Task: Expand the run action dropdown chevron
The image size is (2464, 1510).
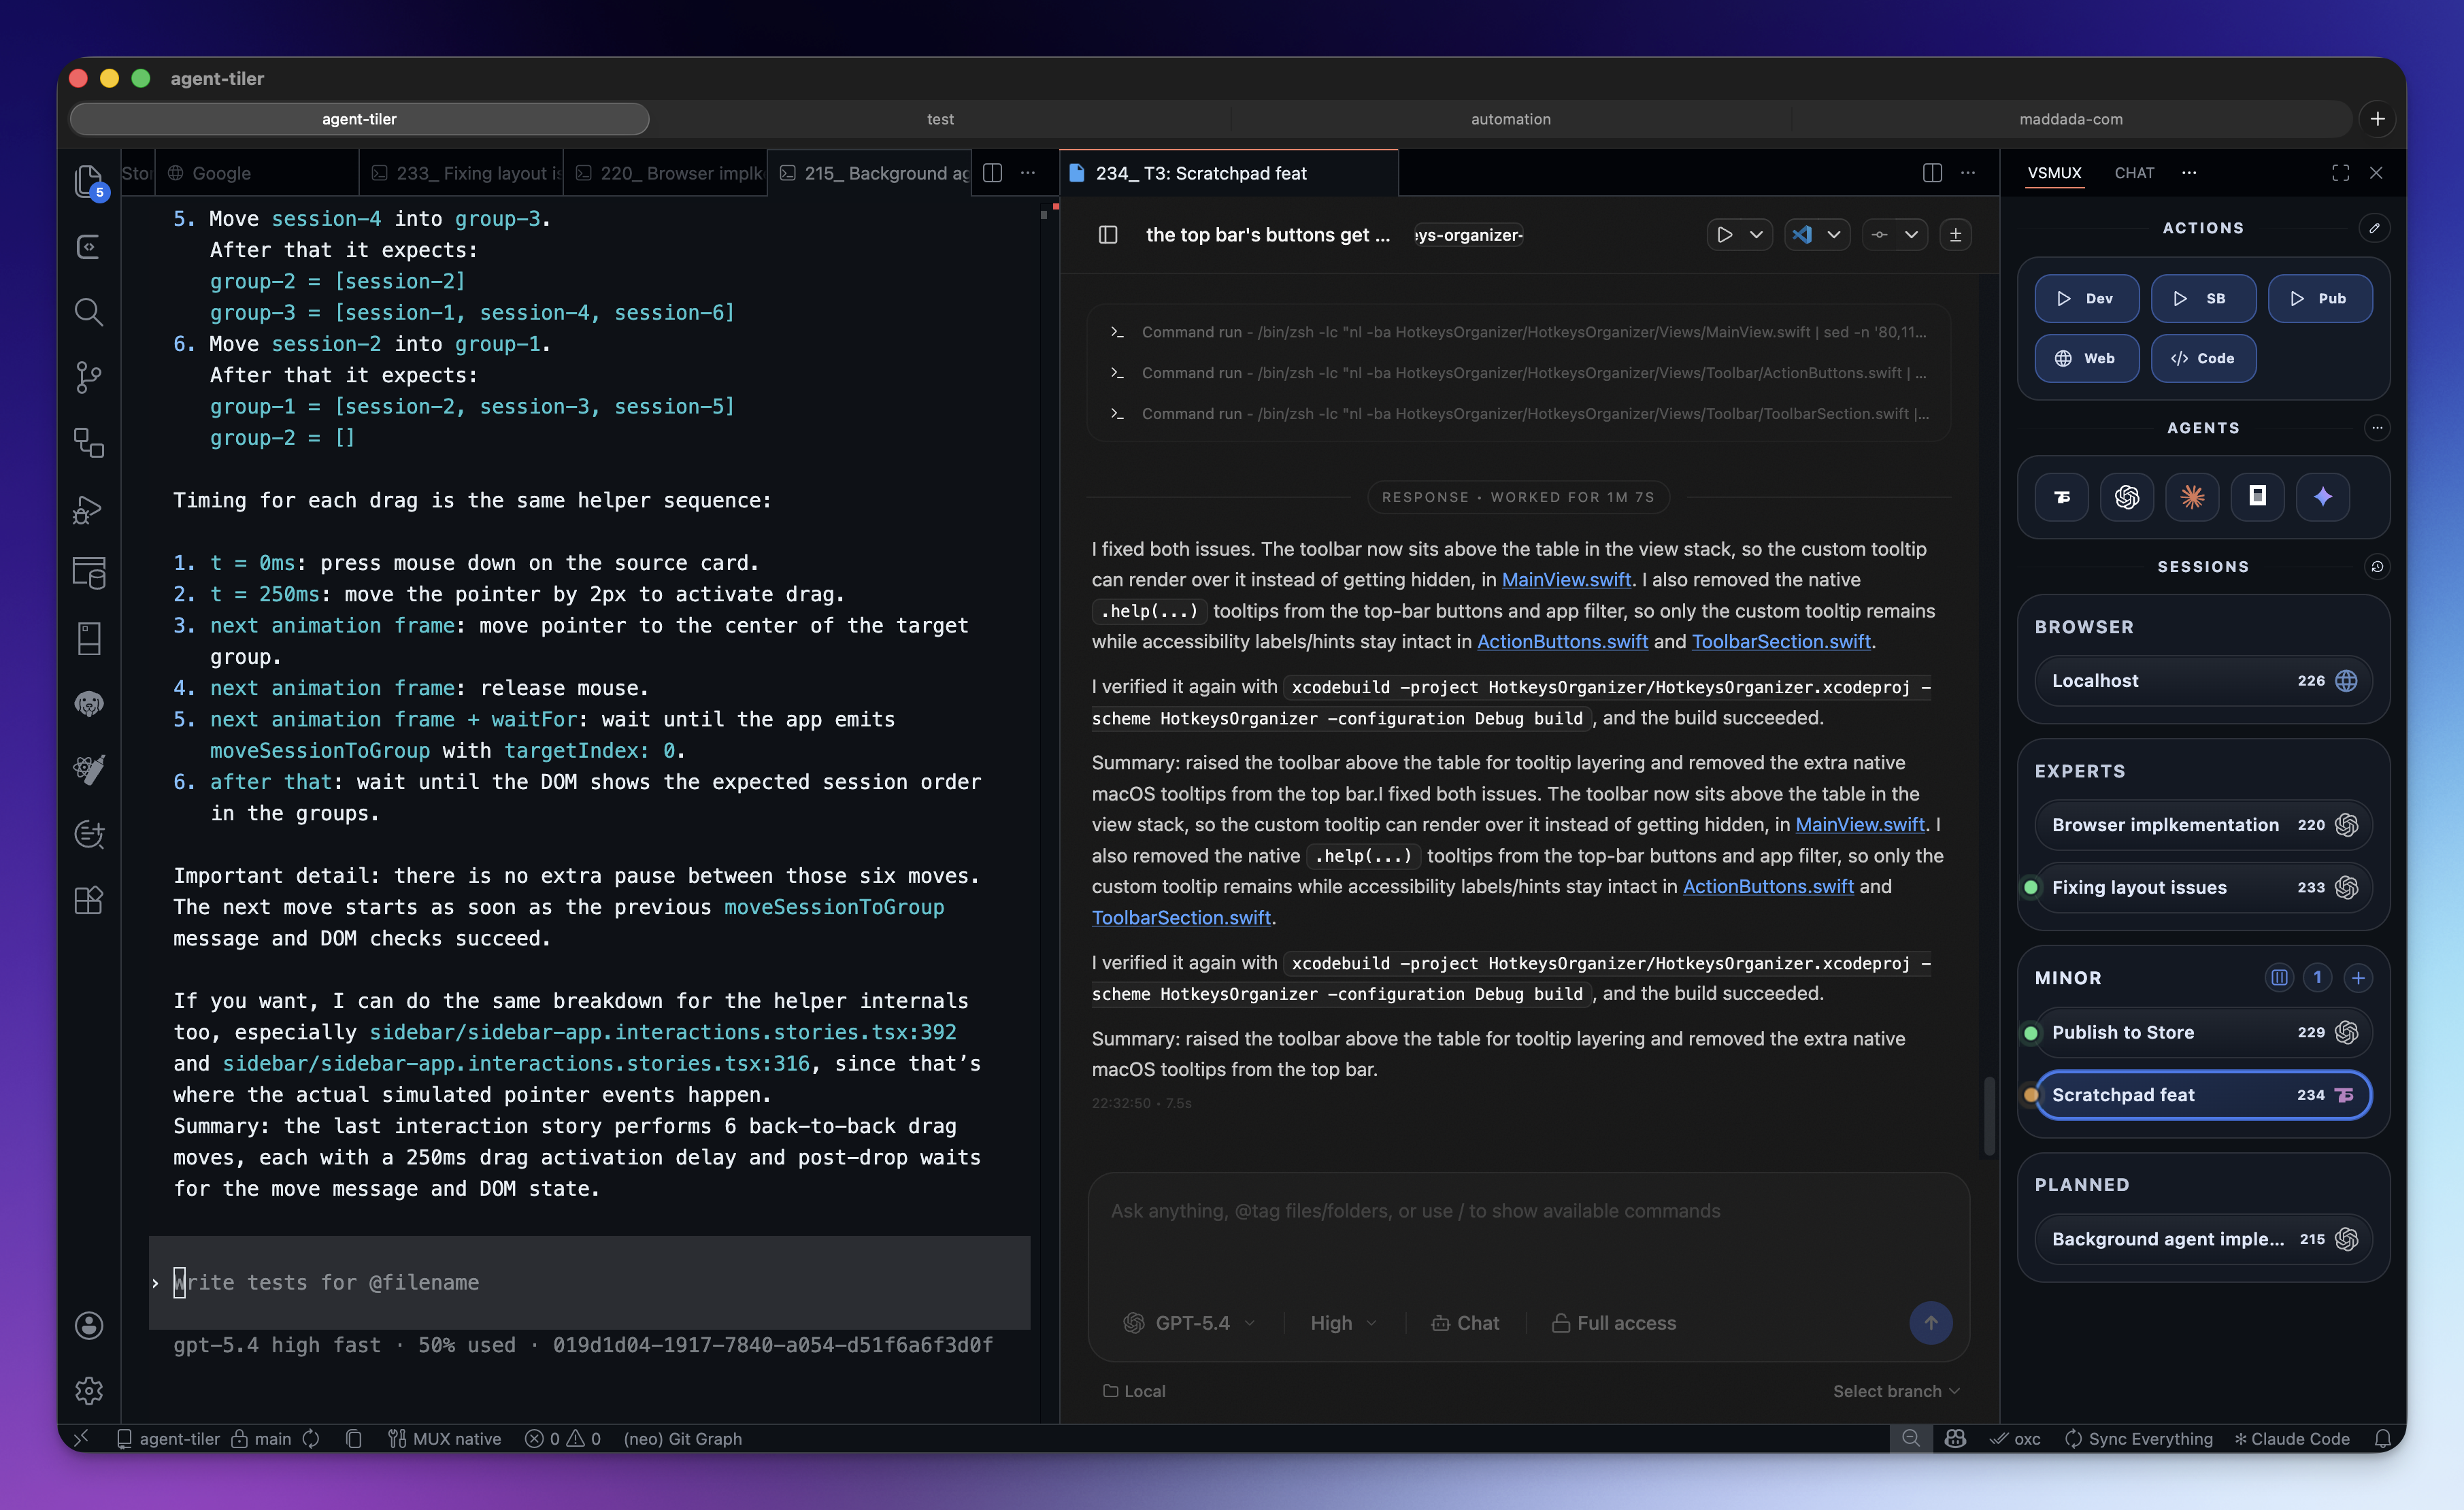Action: [x=1756, y=235]
